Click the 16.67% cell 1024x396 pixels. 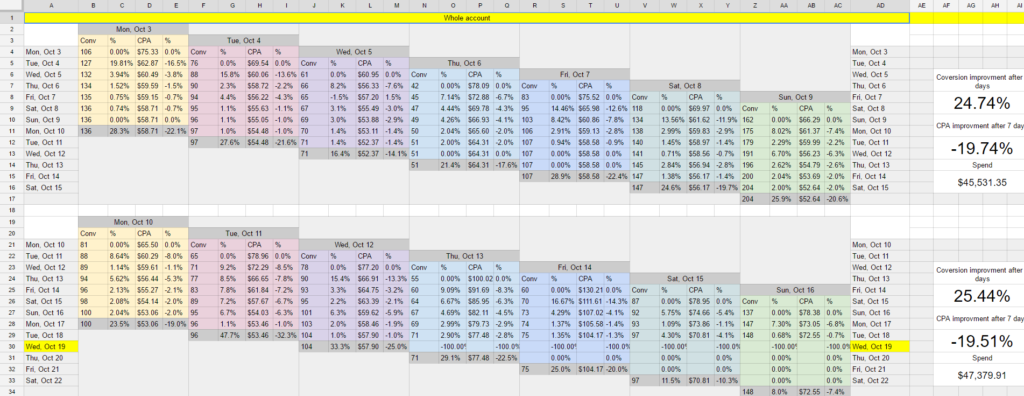[562, 301]
